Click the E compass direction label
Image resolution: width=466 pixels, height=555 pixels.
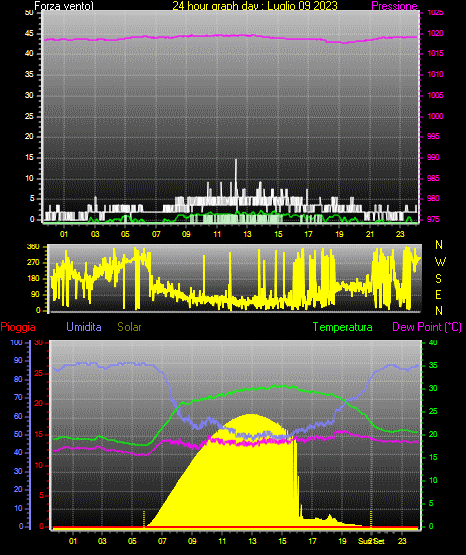point(438,294)
